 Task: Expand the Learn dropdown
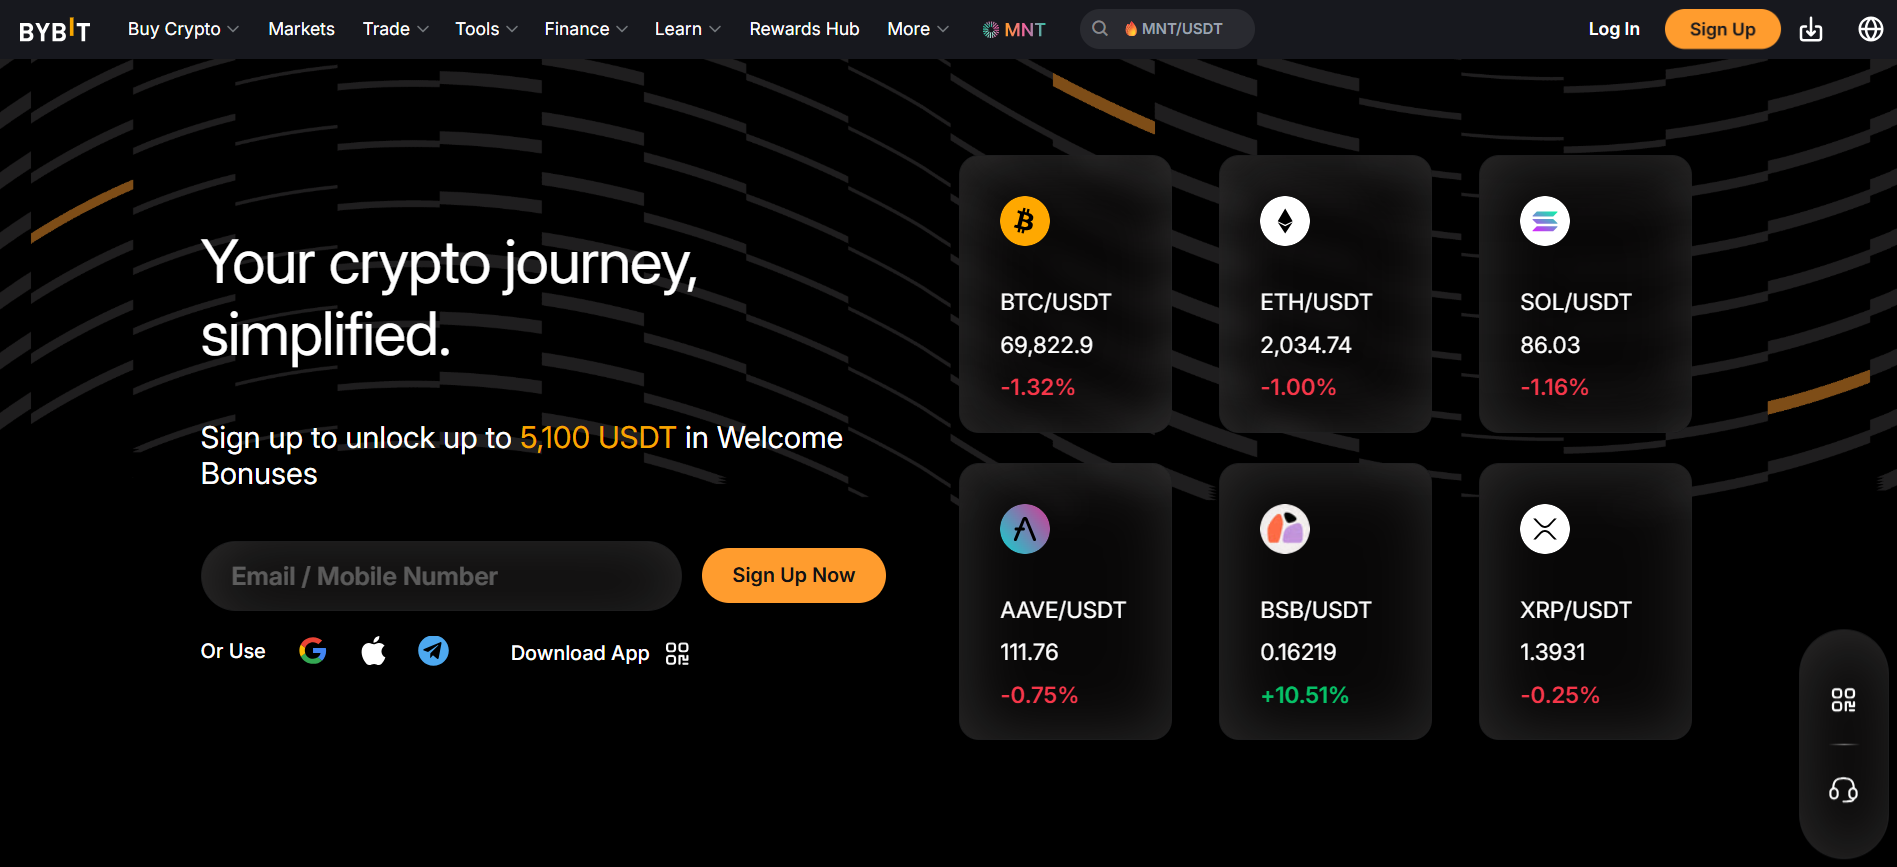687,29
